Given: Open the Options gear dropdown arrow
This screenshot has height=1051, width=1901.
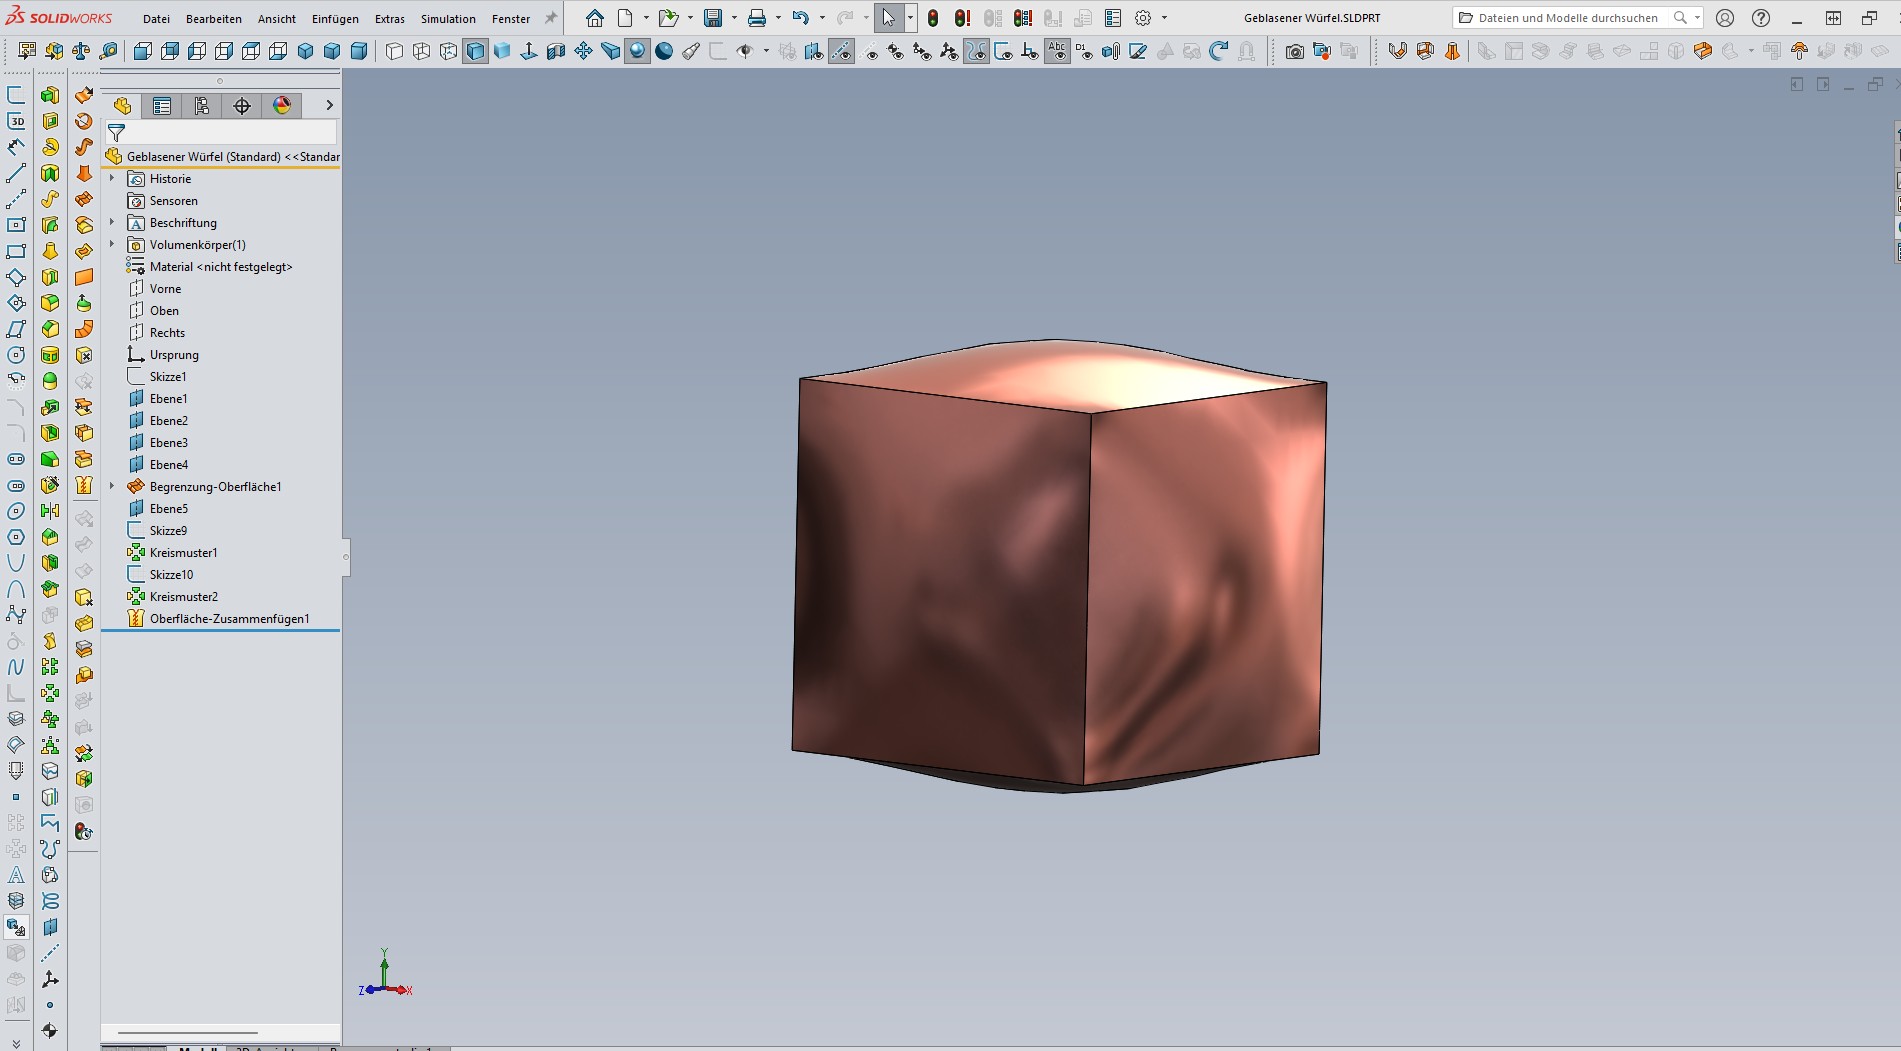Looking at the screenshot, I should [x=1164, y=18].
